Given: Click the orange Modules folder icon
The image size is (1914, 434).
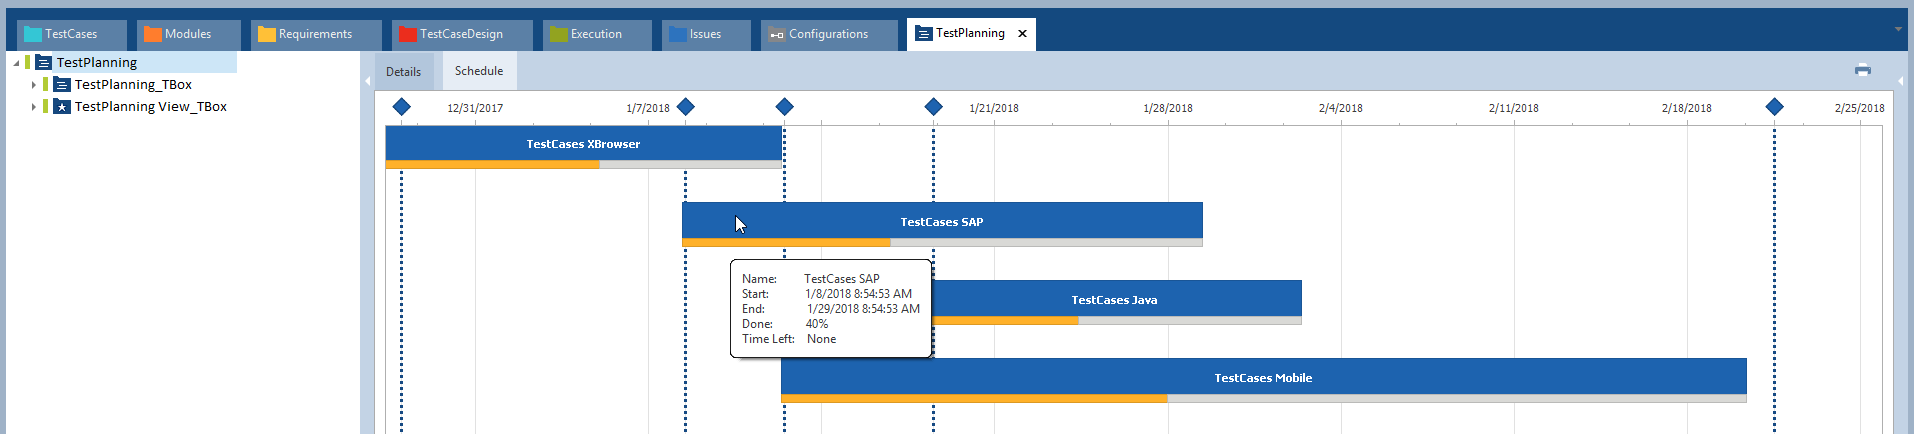Looking at the screenshot, I should (x=152, y=34).
